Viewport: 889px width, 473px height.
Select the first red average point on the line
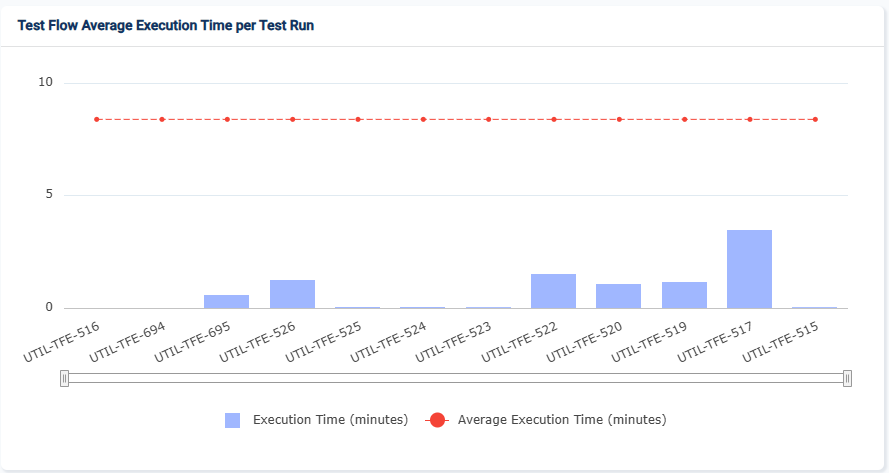[x=97, y=119]
